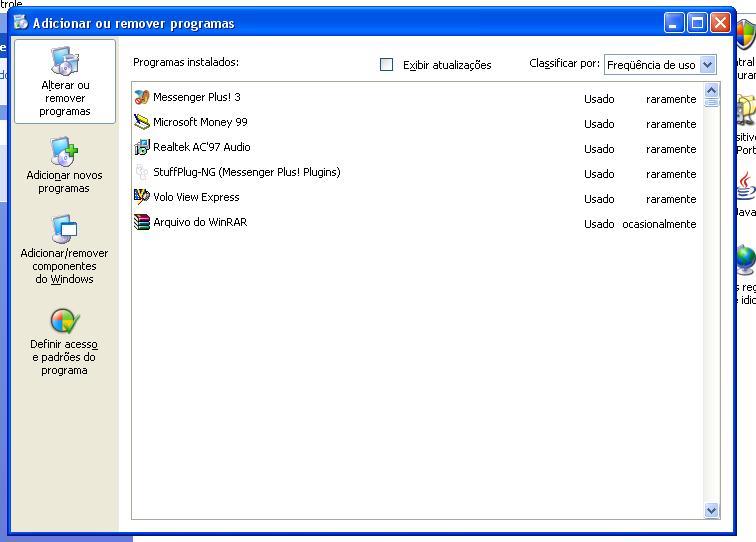Click the list scrollbar thumb
The height and width of the screenshot is (542, 756).
coord(711,103)
